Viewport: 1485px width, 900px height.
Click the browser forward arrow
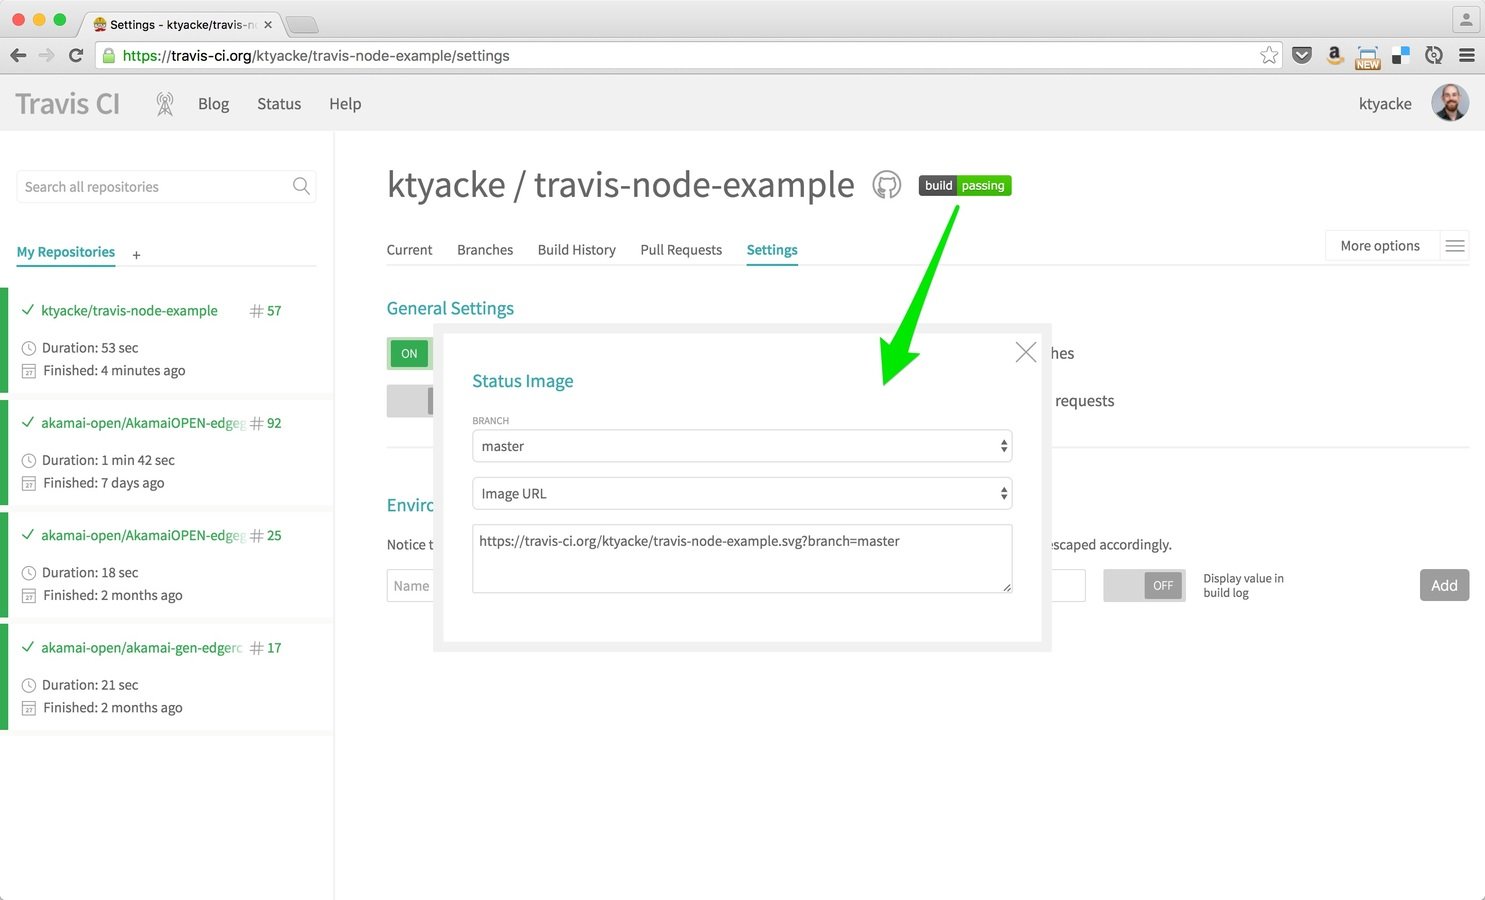coord(46,55)
